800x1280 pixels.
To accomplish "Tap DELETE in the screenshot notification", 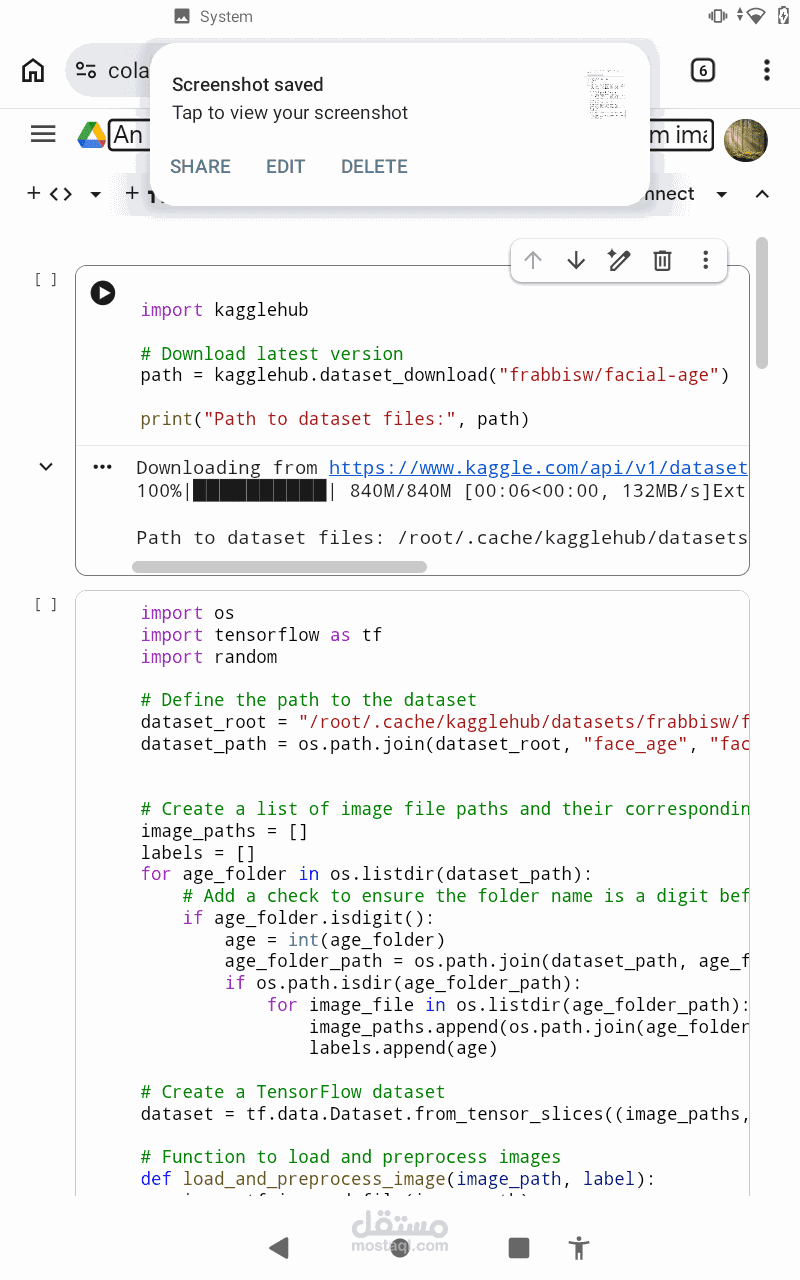I will tap(374, 167).
